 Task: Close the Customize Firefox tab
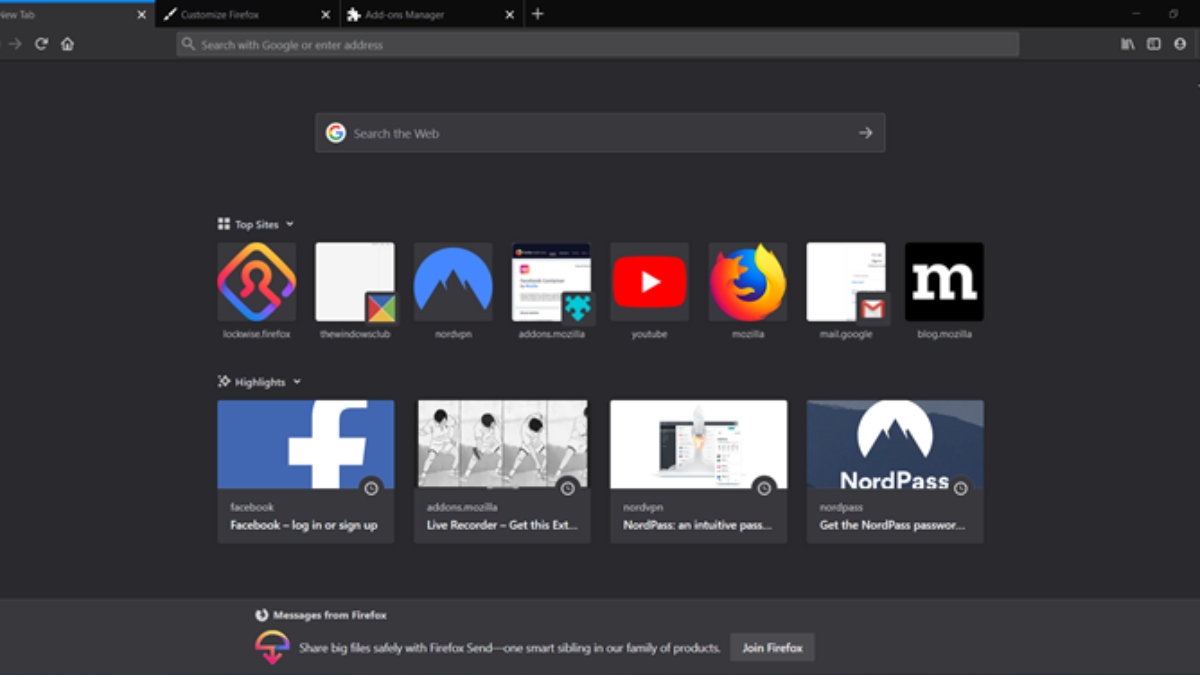(325, 15)
